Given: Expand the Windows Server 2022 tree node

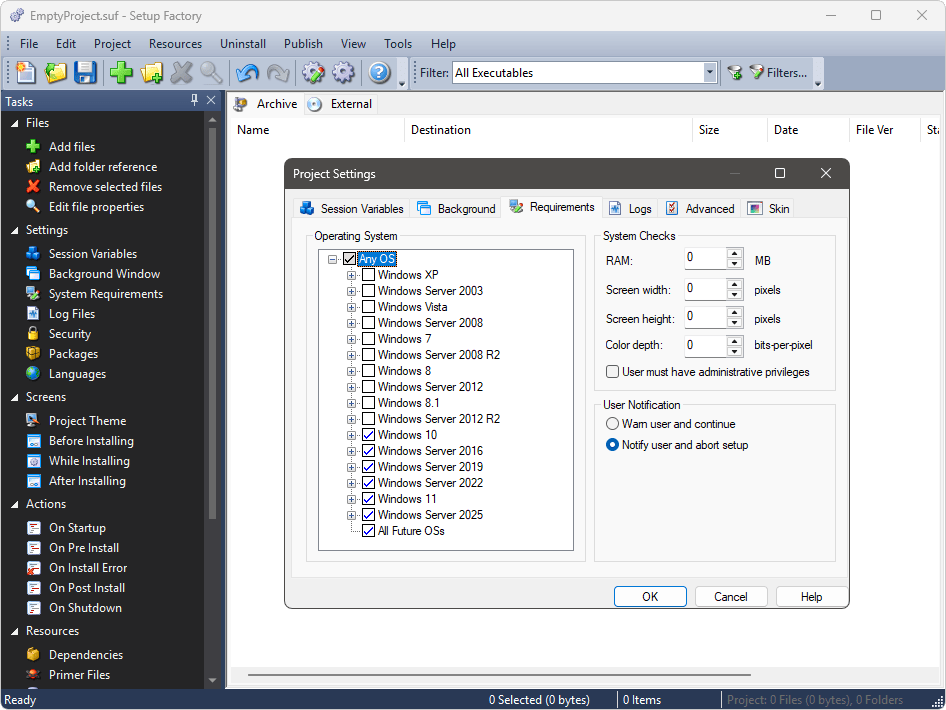Looking at the screenshot, I should pyautogui.click(x=351, y=483).
